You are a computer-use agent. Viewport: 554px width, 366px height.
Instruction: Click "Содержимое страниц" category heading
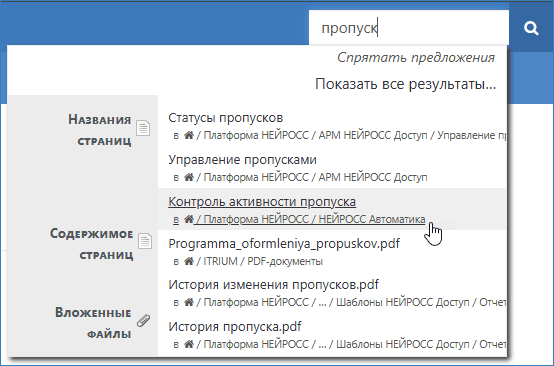pos(92,244)
